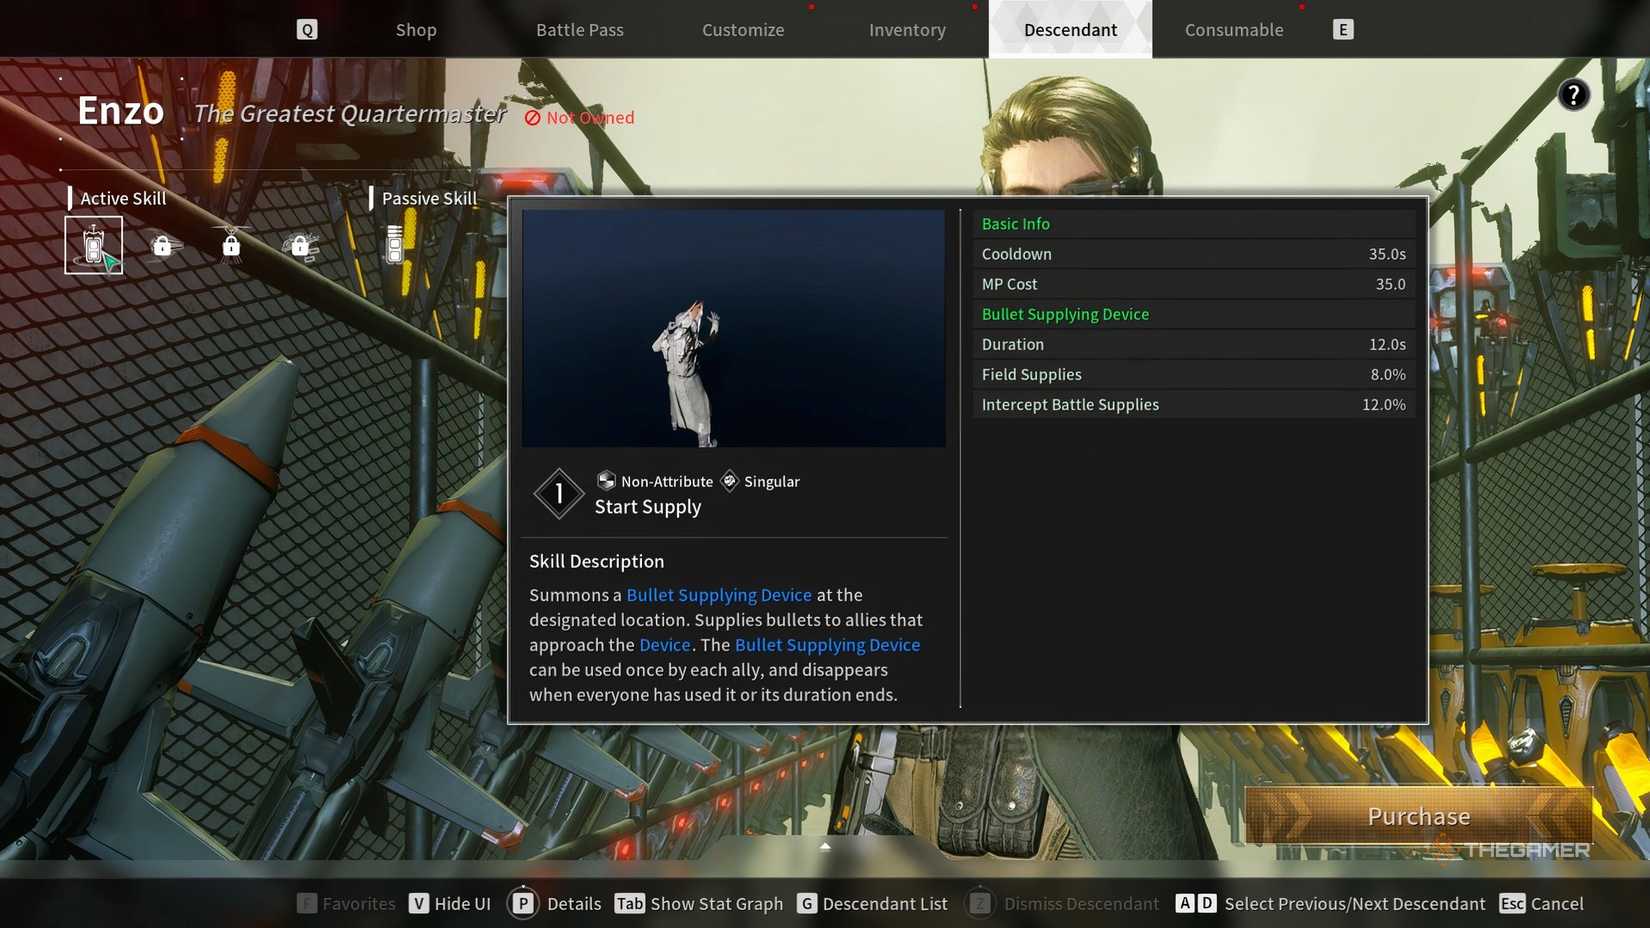
Task: Expand the bottom panel up arrow
Action: (825, 846)
